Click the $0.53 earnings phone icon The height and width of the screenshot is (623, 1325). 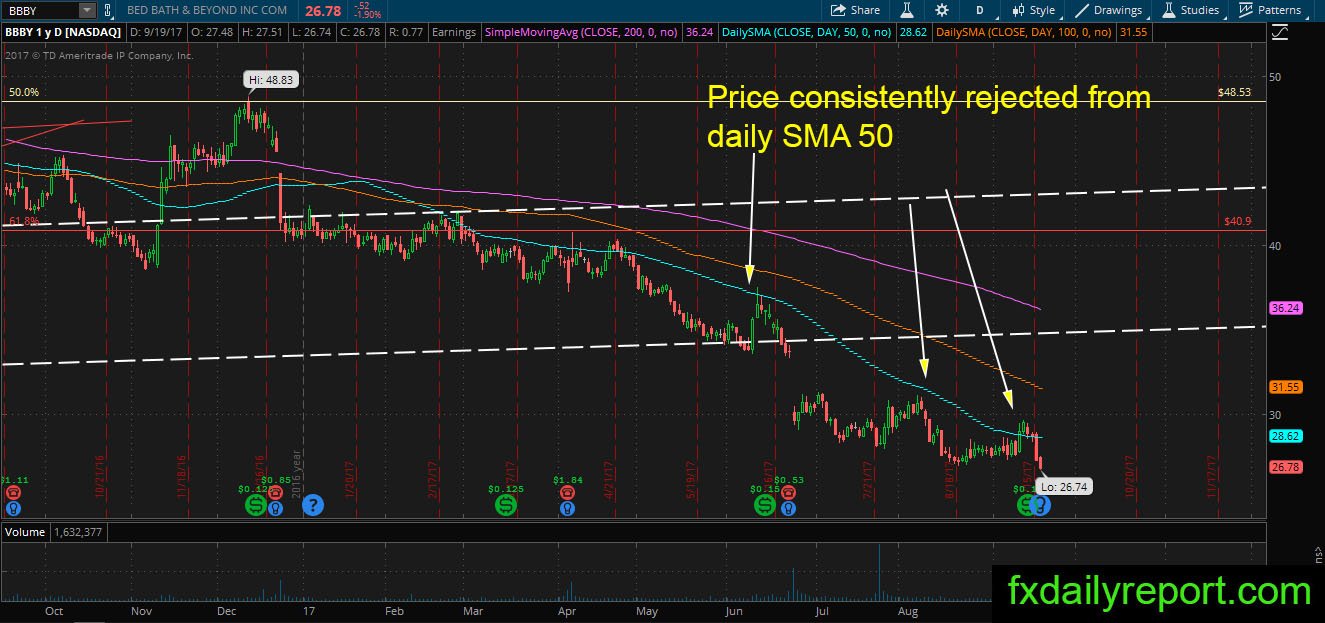pyautogui.click(x=789, y=492)
